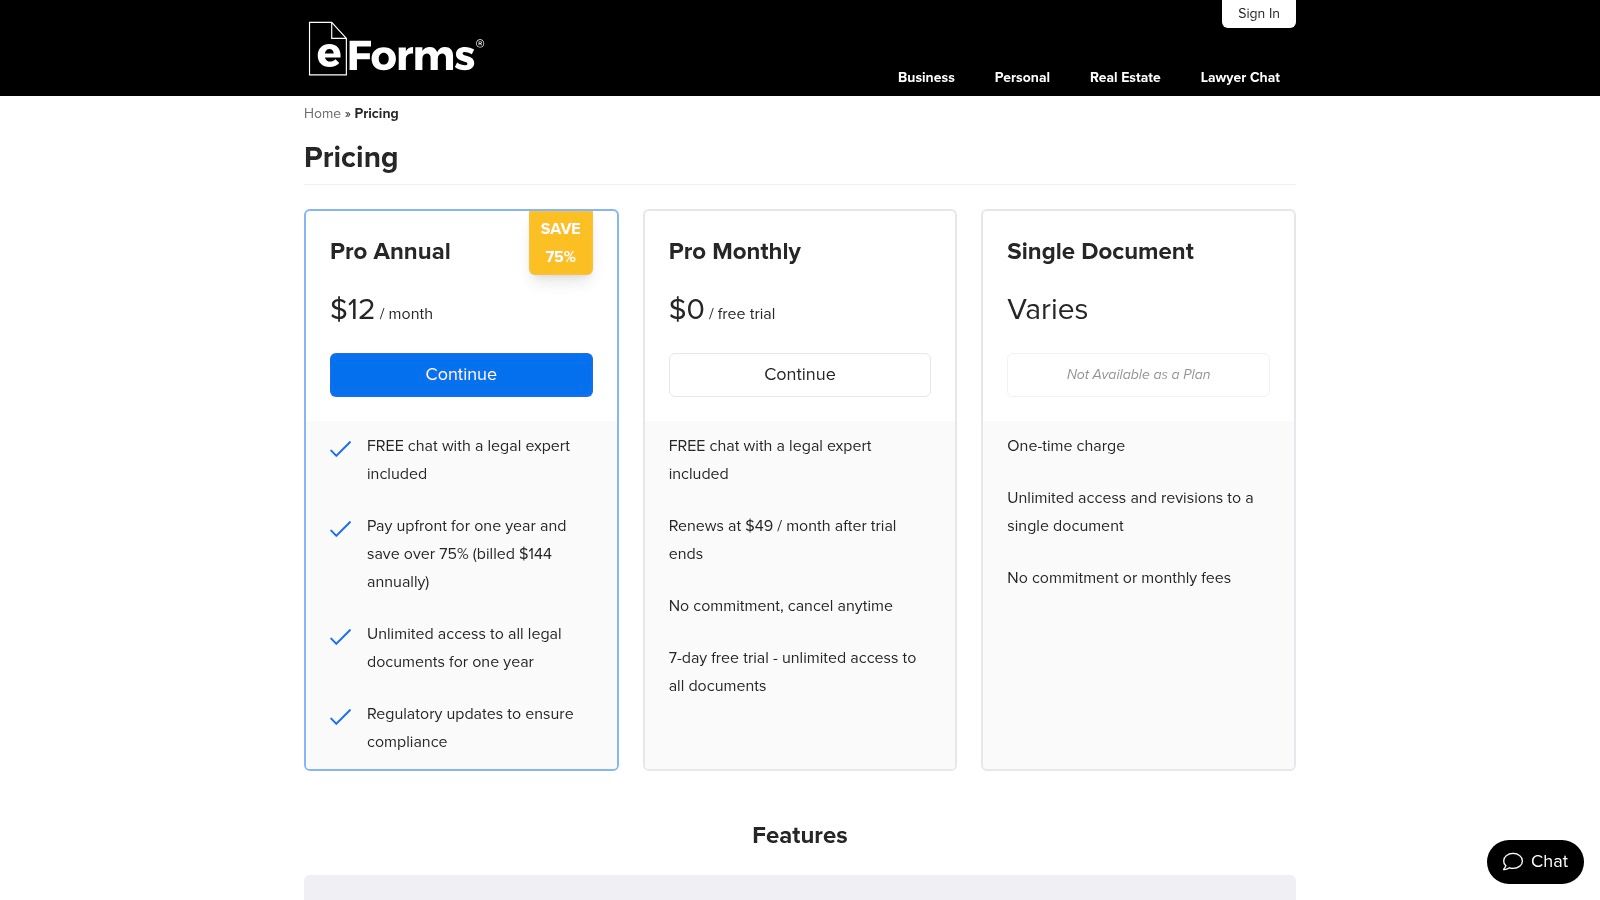Click the eForms logo
This screenshot has width=1600, height=900.
pyautogui.click(x=396, y=49)
